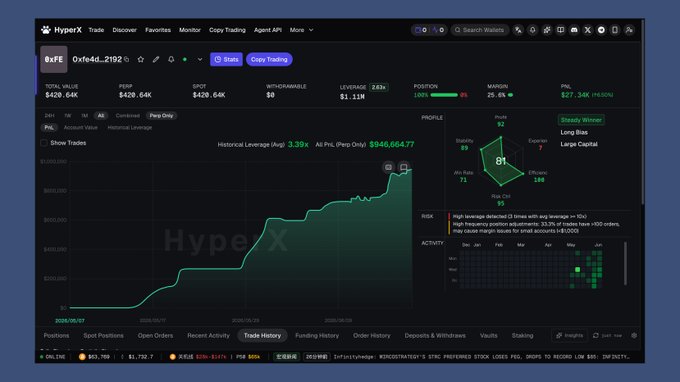Click the Ethereum price $1,732.7
Viewport: 680px width, 382px height.
137,357
